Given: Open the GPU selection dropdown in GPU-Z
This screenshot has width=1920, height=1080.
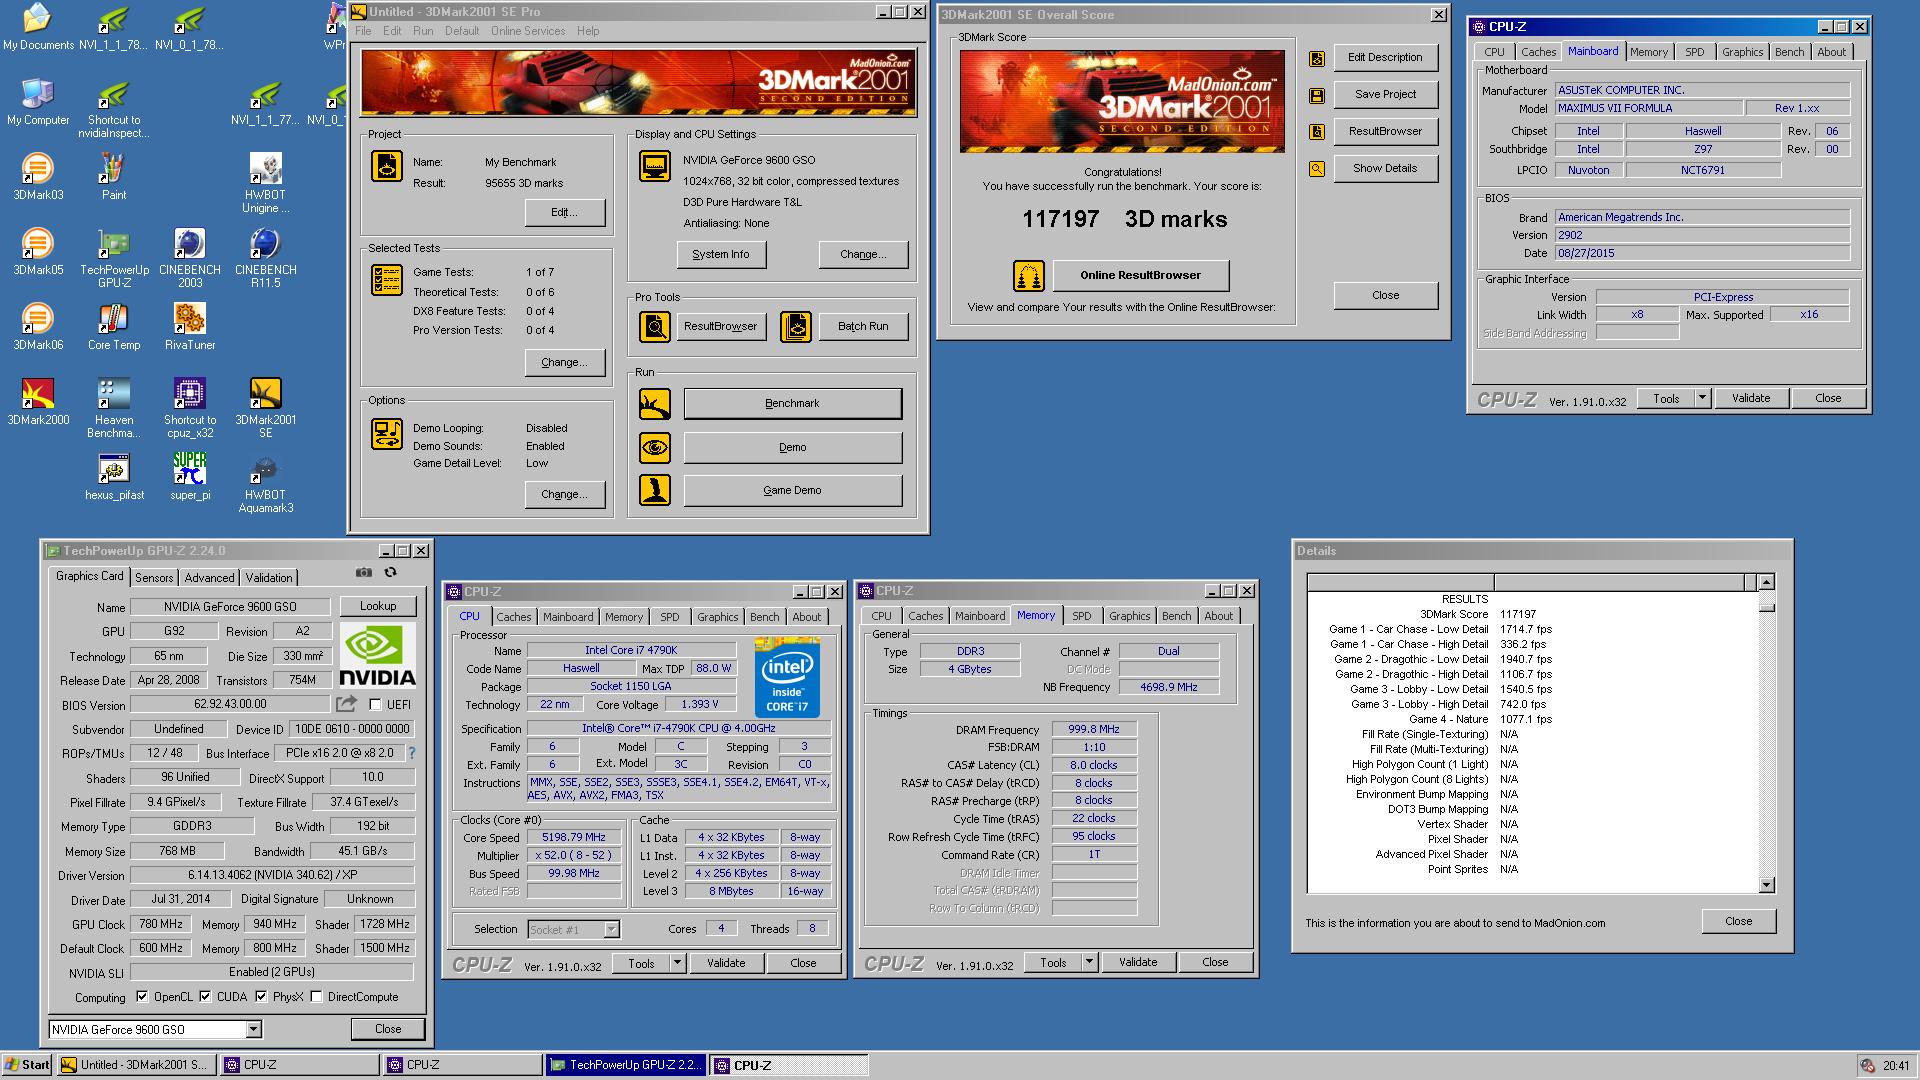Looking at the screenshot, I should coord(253,1029).
